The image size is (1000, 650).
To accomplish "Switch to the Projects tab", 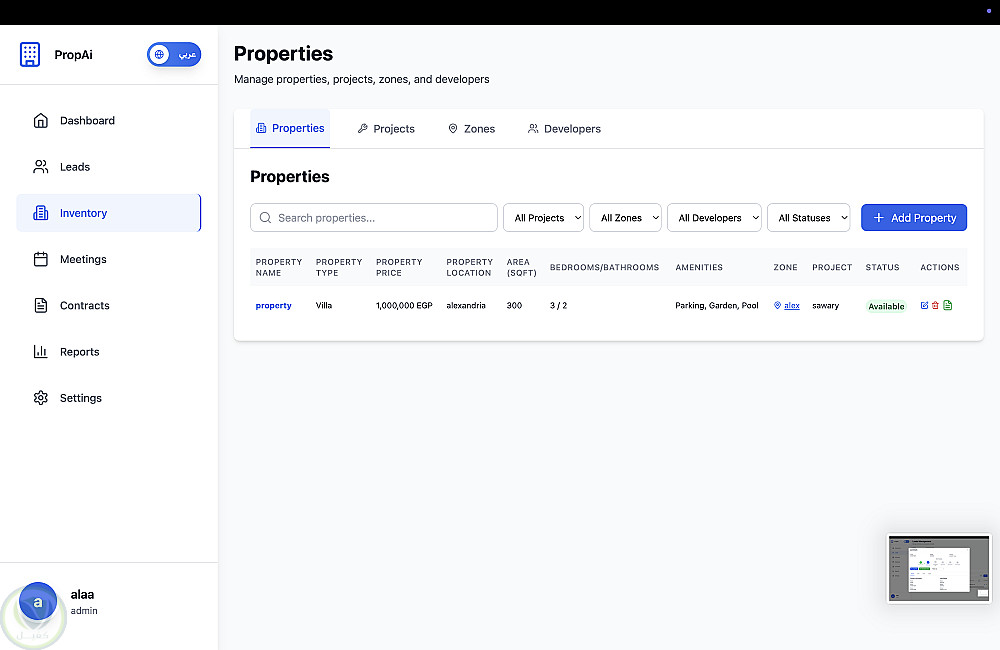I will (386, 129).
